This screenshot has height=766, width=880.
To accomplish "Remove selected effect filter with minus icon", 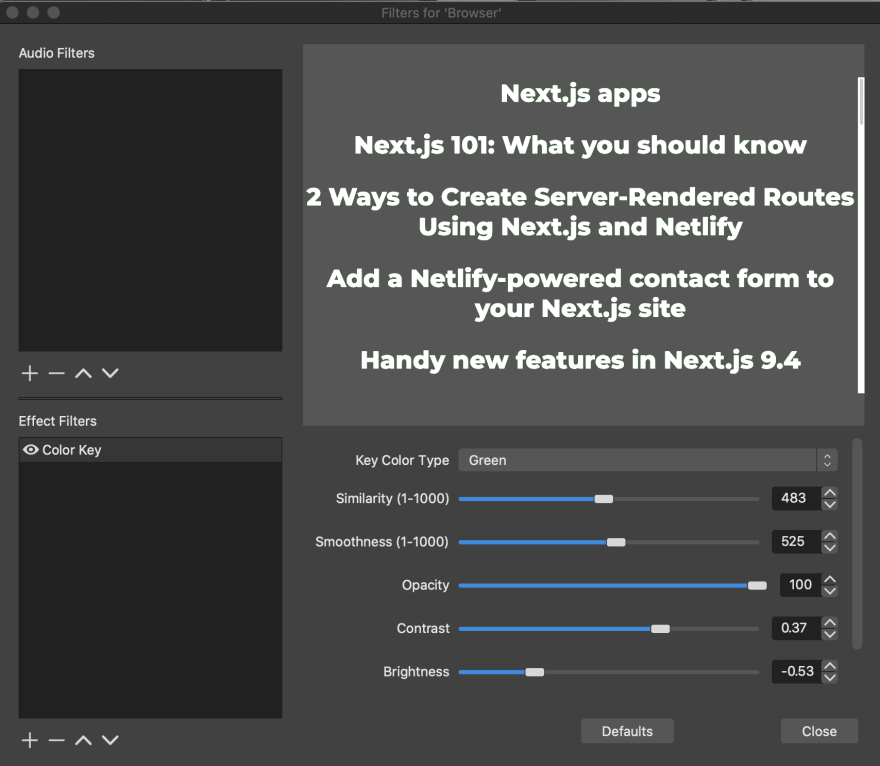I will coord(57,740).
